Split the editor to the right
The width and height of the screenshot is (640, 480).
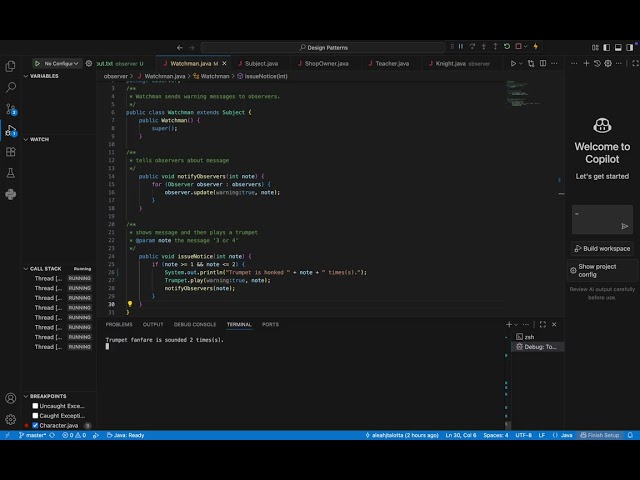tap(543, 63)
